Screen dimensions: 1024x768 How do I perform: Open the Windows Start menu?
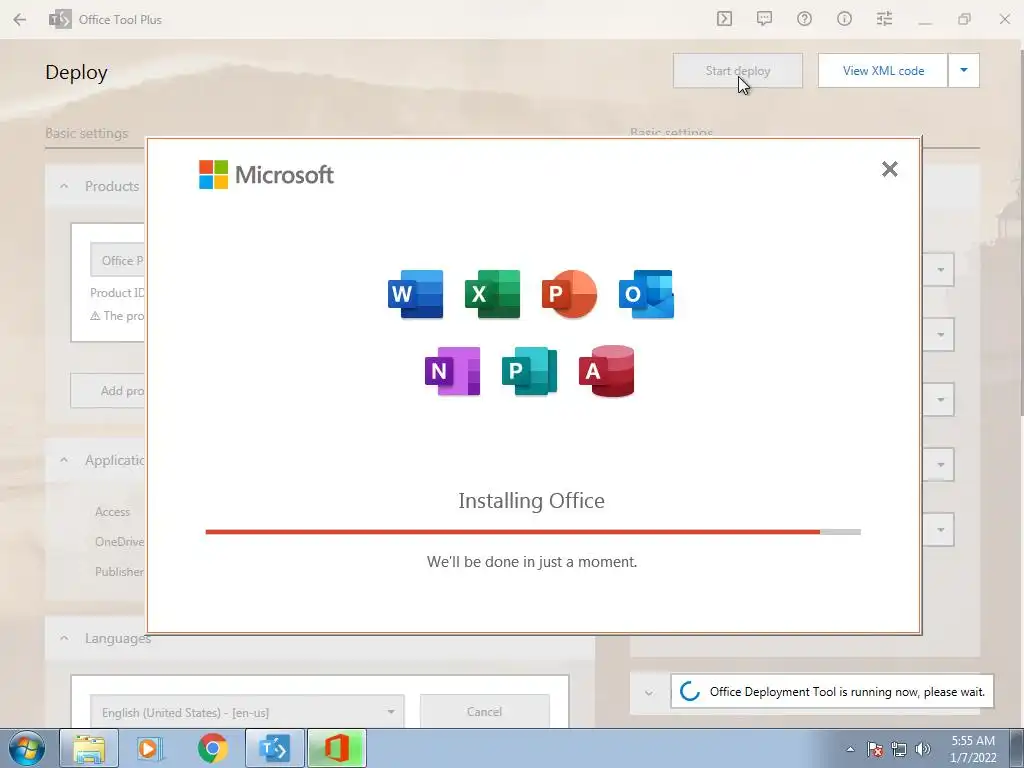(x=27, y=748)
